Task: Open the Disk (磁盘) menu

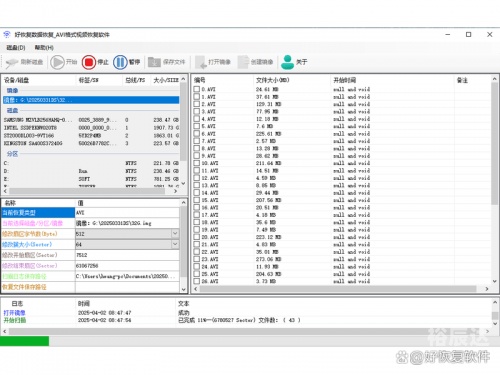Action: pyautogui.click(x=16, y=48)
